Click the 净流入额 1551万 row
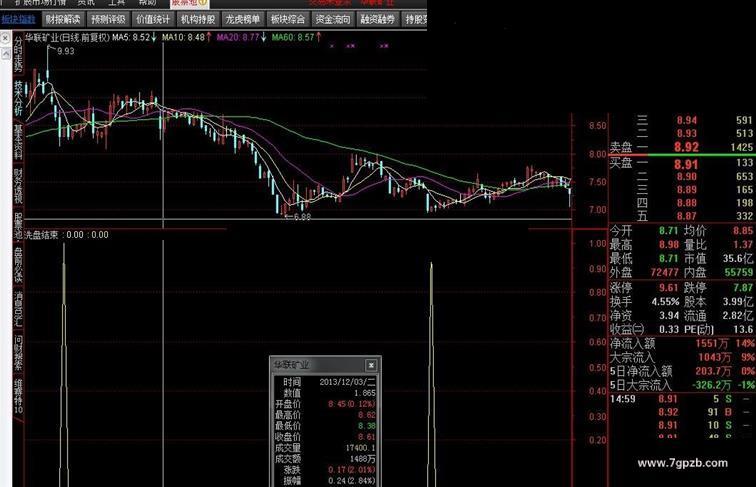The image size is (756, 487). pos(682,343)
